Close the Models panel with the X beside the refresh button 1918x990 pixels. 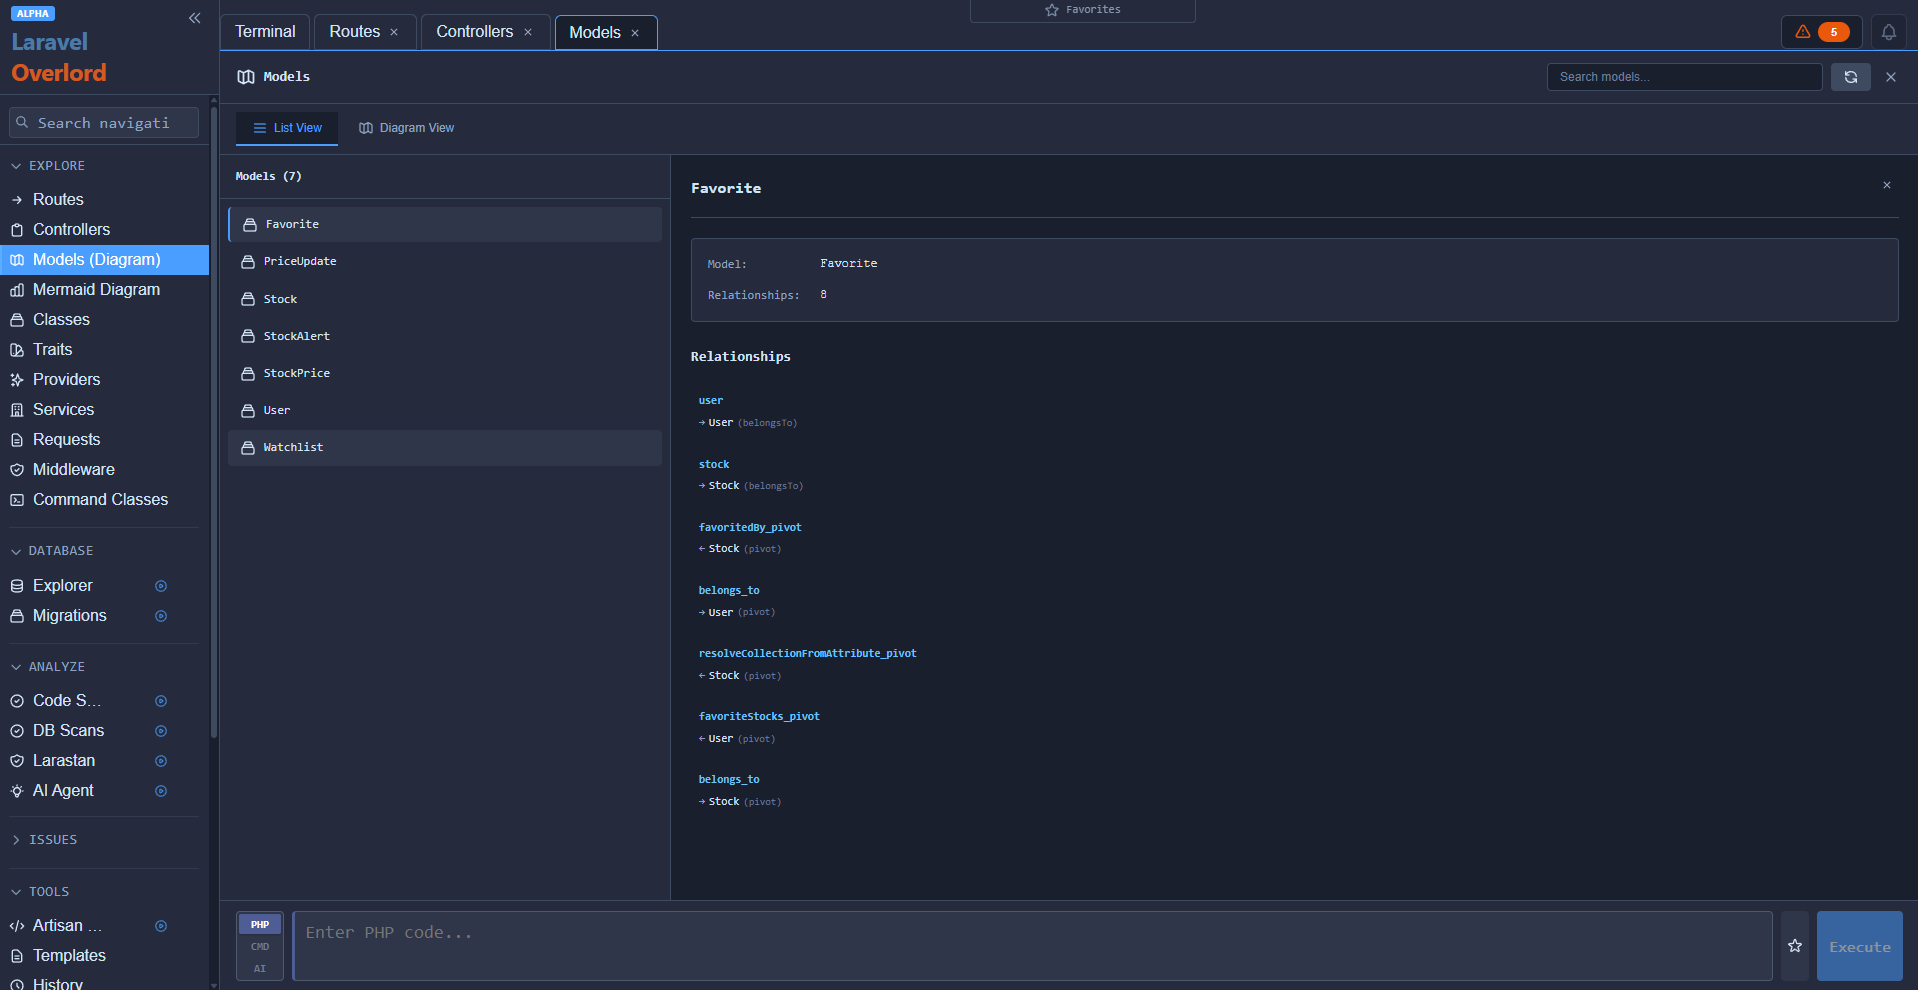coord(1891,77)
